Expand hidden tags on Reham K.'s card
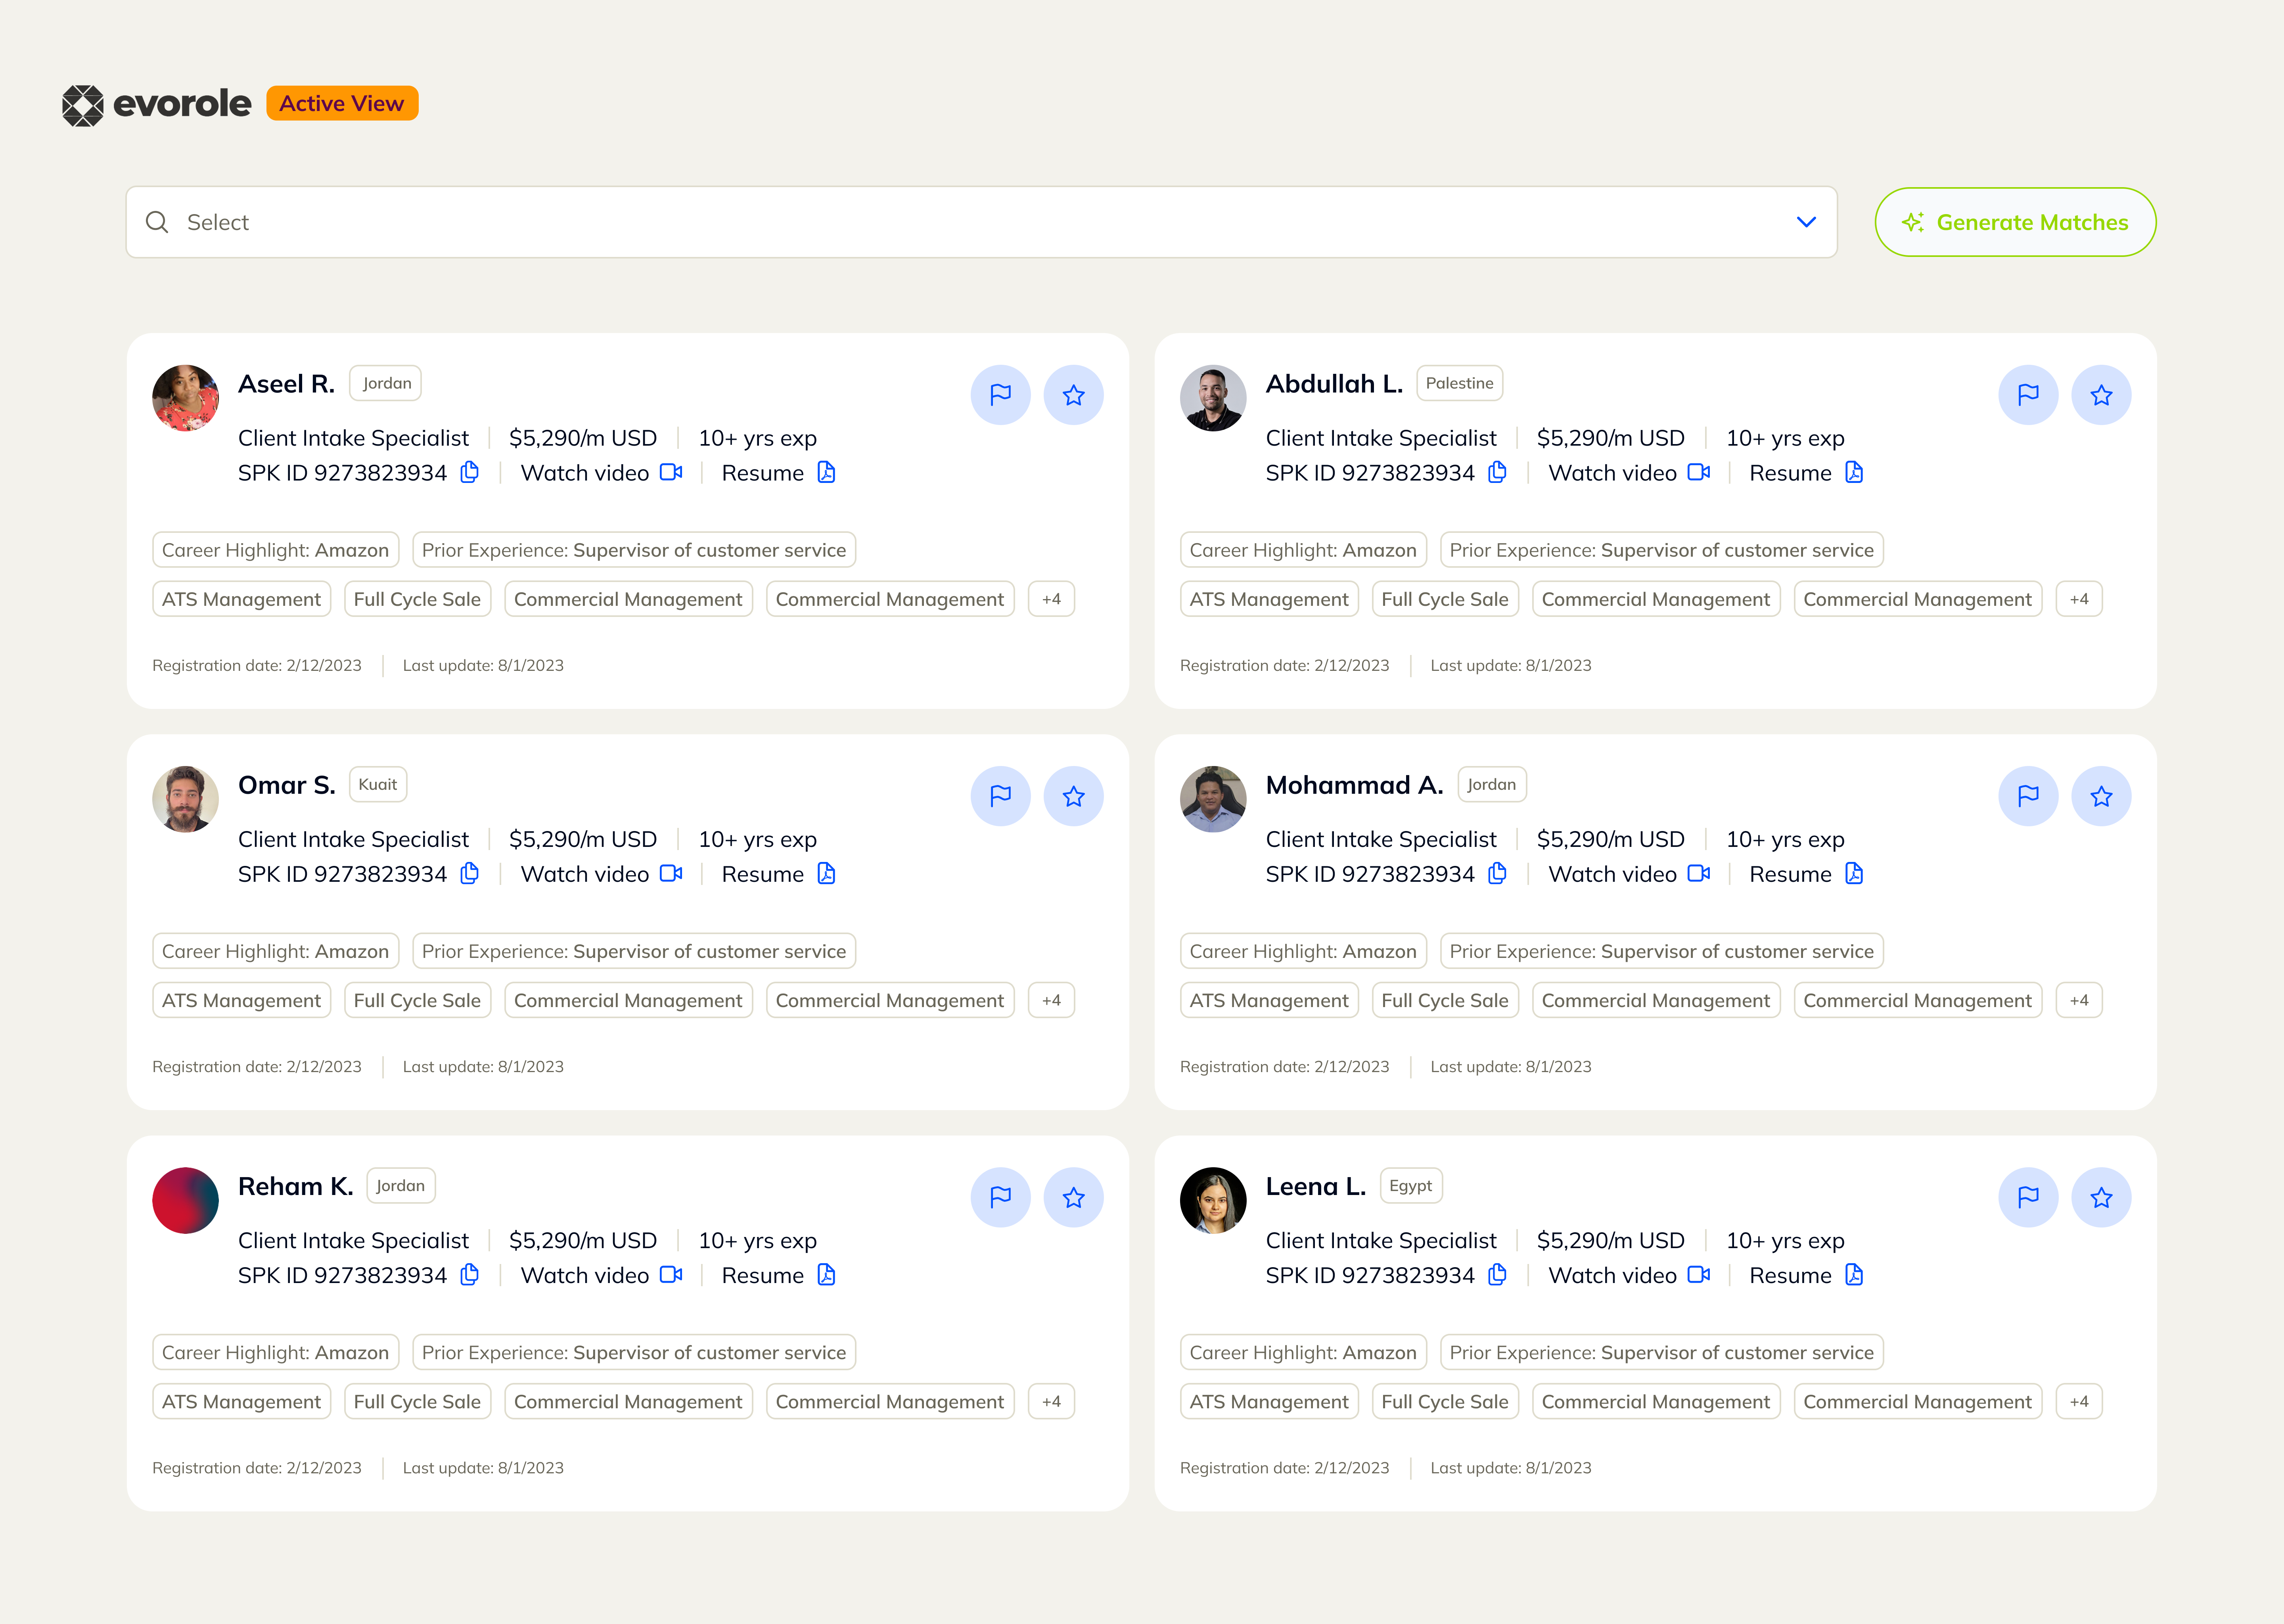 click(1051, 1401)
